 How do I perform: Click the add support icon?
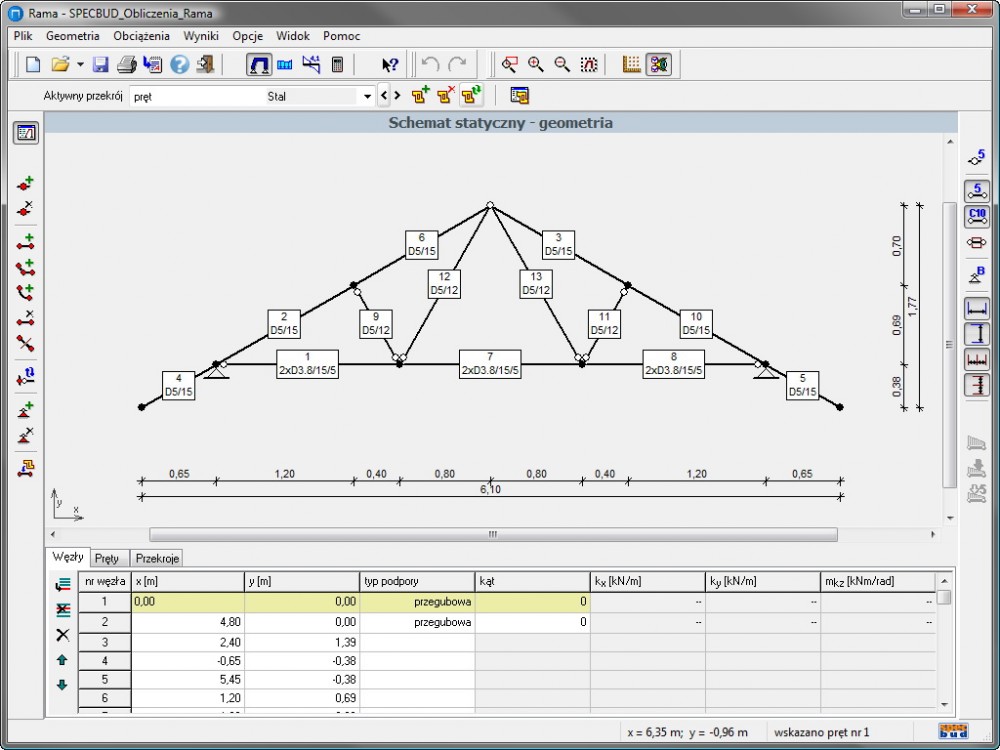(x=26, y=410)
